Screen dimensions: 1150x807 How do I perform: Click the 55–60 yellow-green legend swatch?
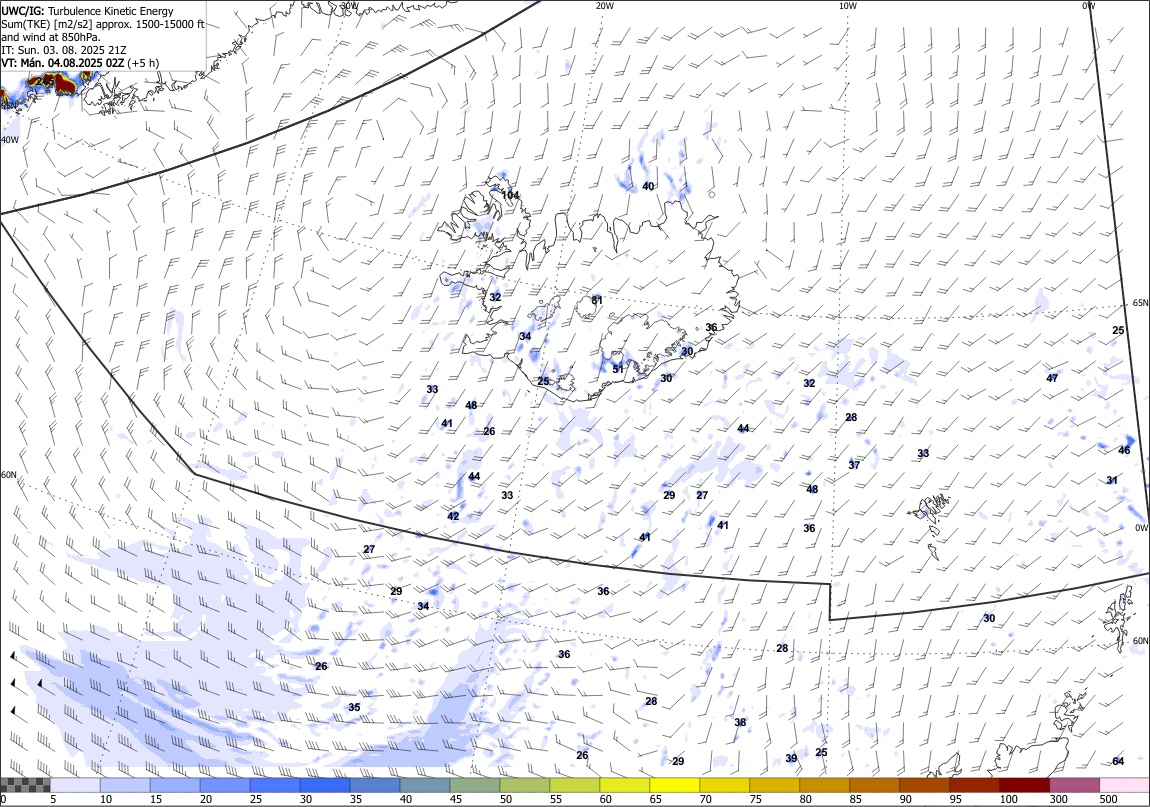coord(574,785)
